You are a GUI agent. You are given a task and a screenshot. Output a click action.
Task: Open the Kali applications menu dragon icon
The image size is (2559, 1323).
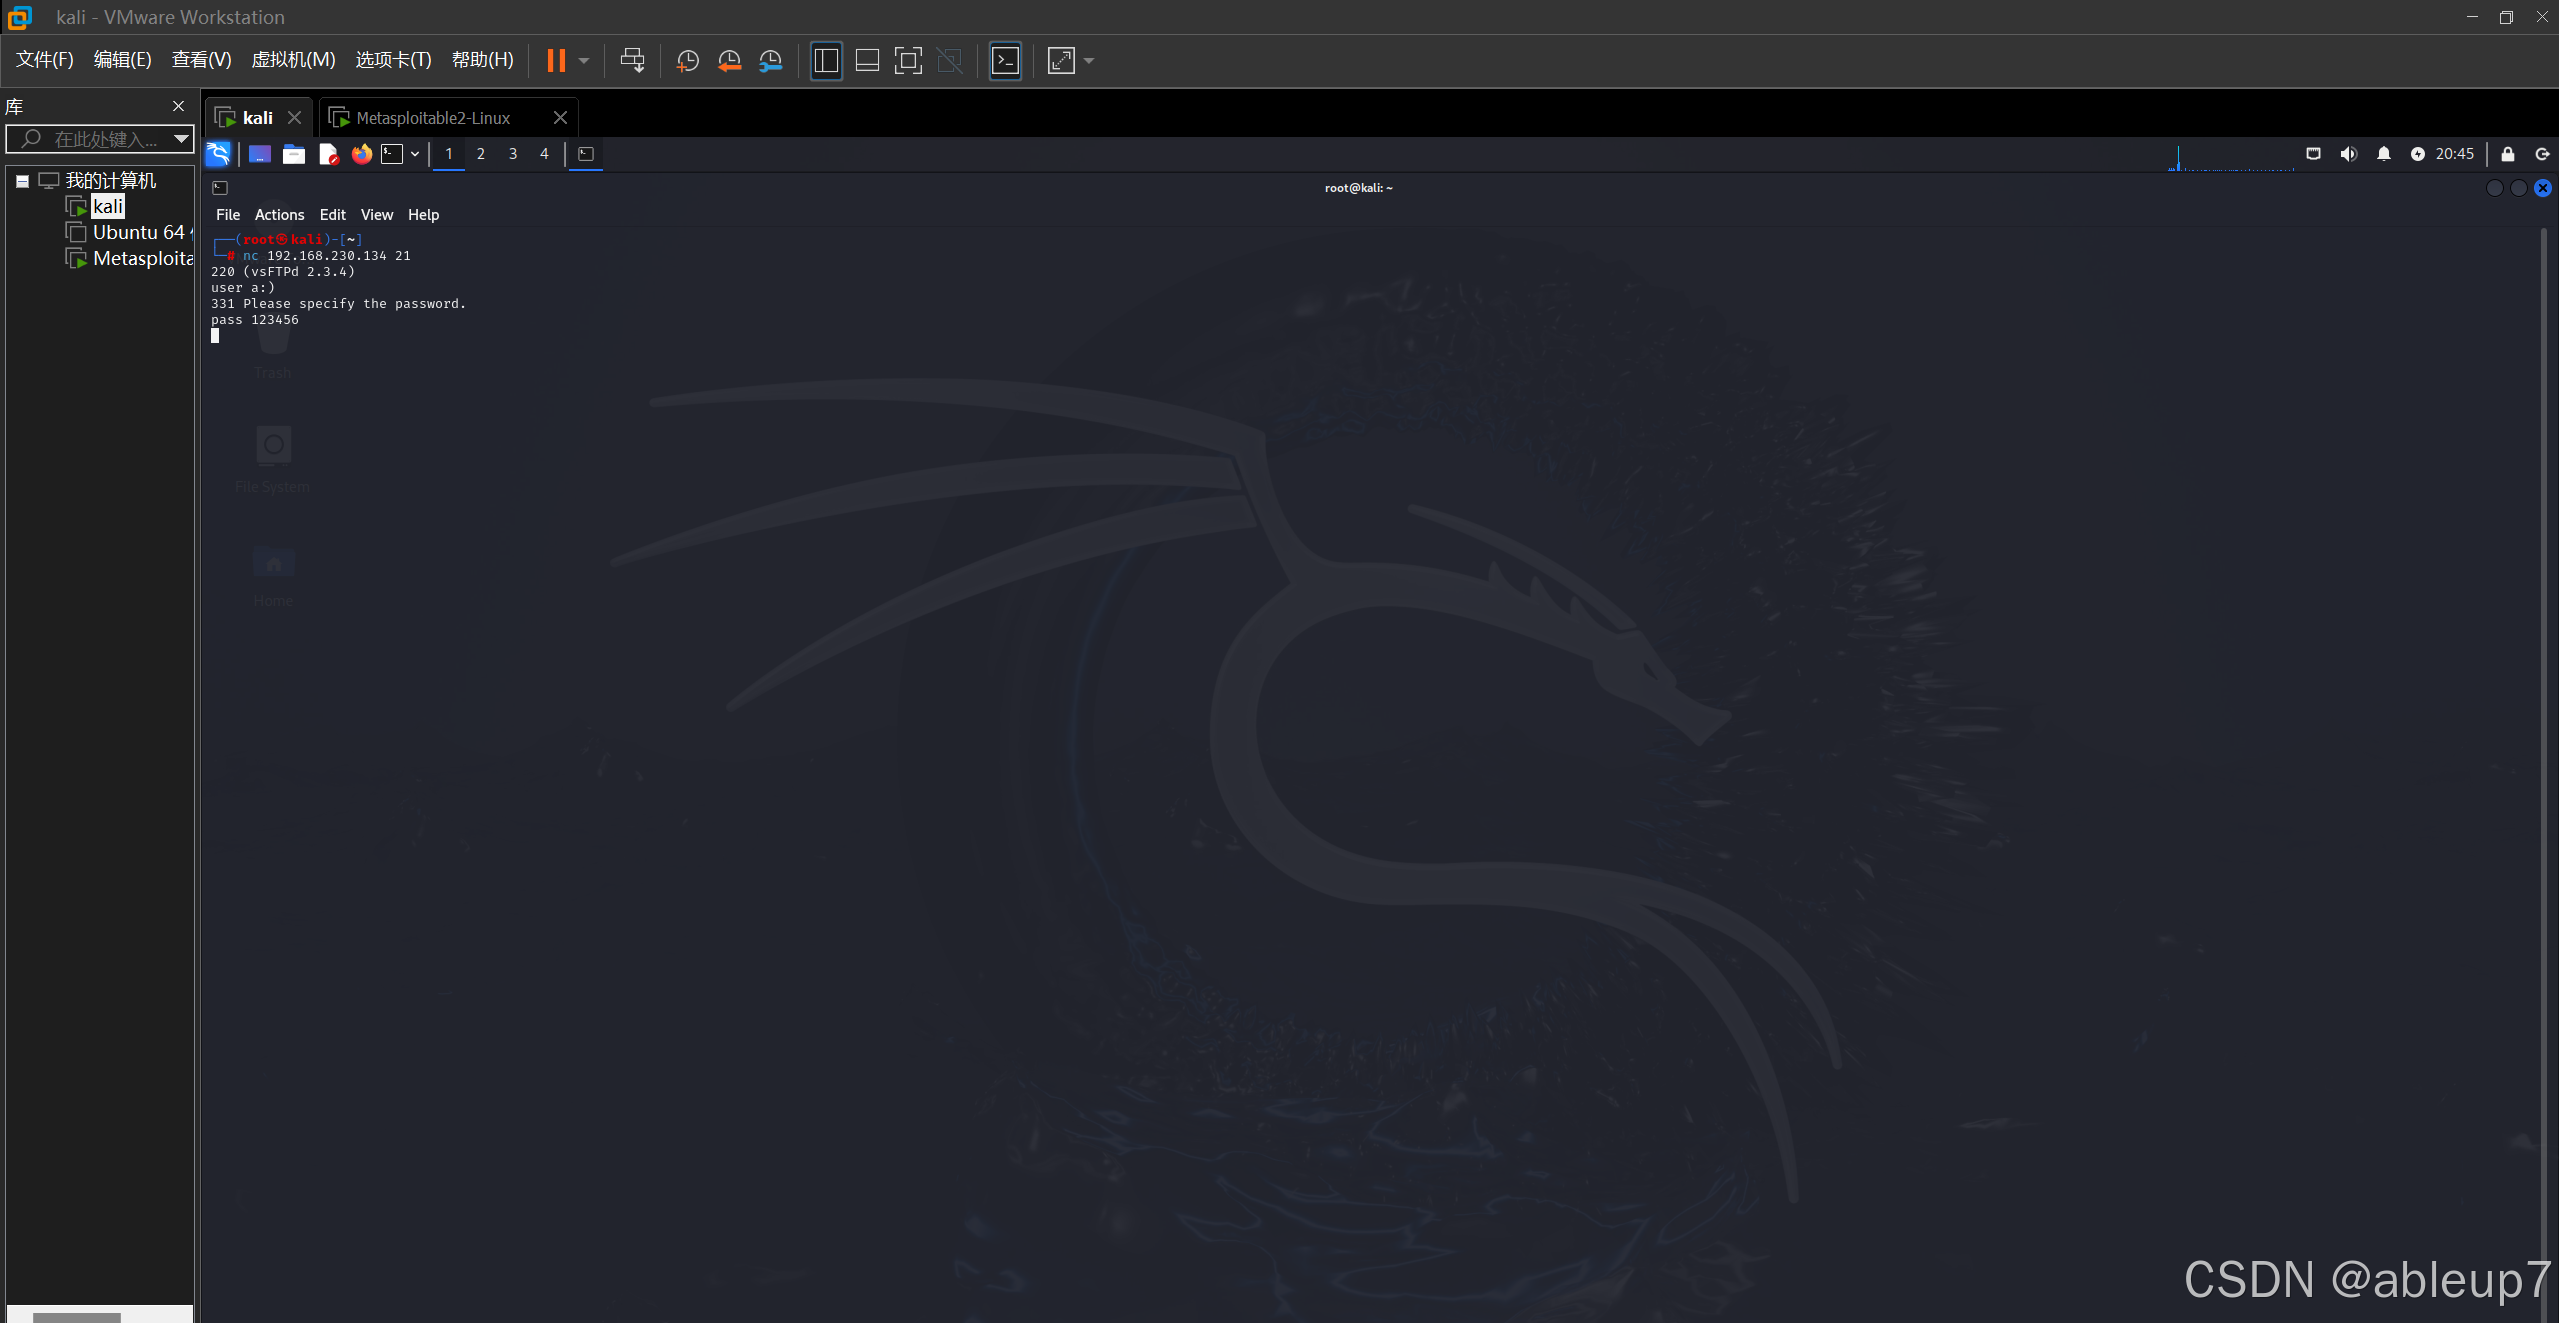tap(218, 154)
